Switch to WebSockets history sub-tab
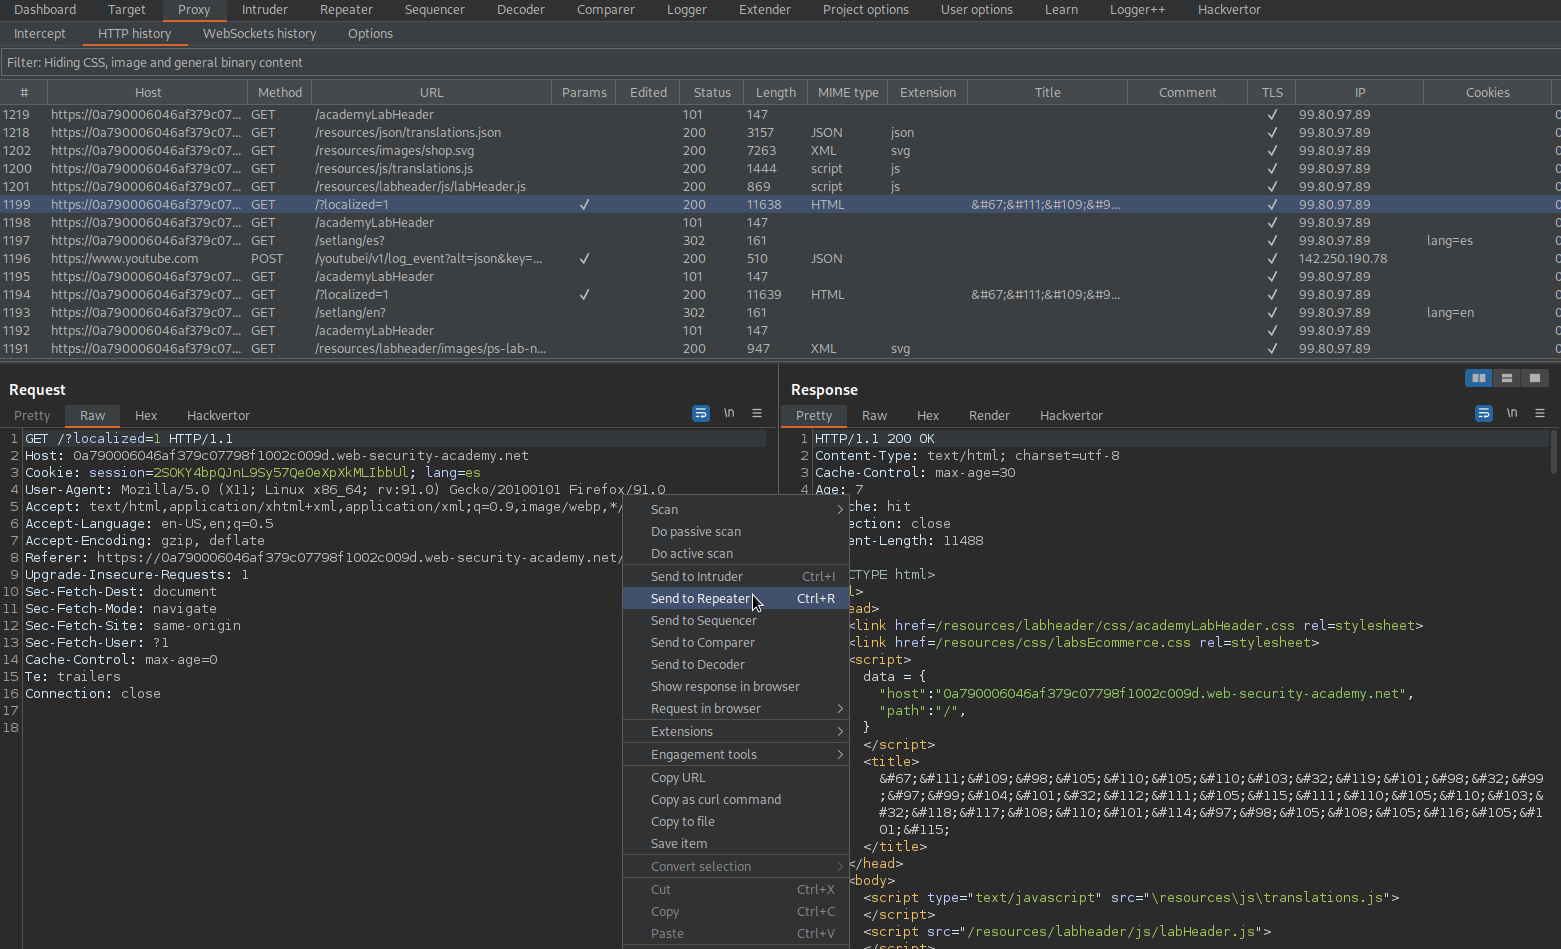This screenshot has width=1561, height=949. [x=260, y=34]
